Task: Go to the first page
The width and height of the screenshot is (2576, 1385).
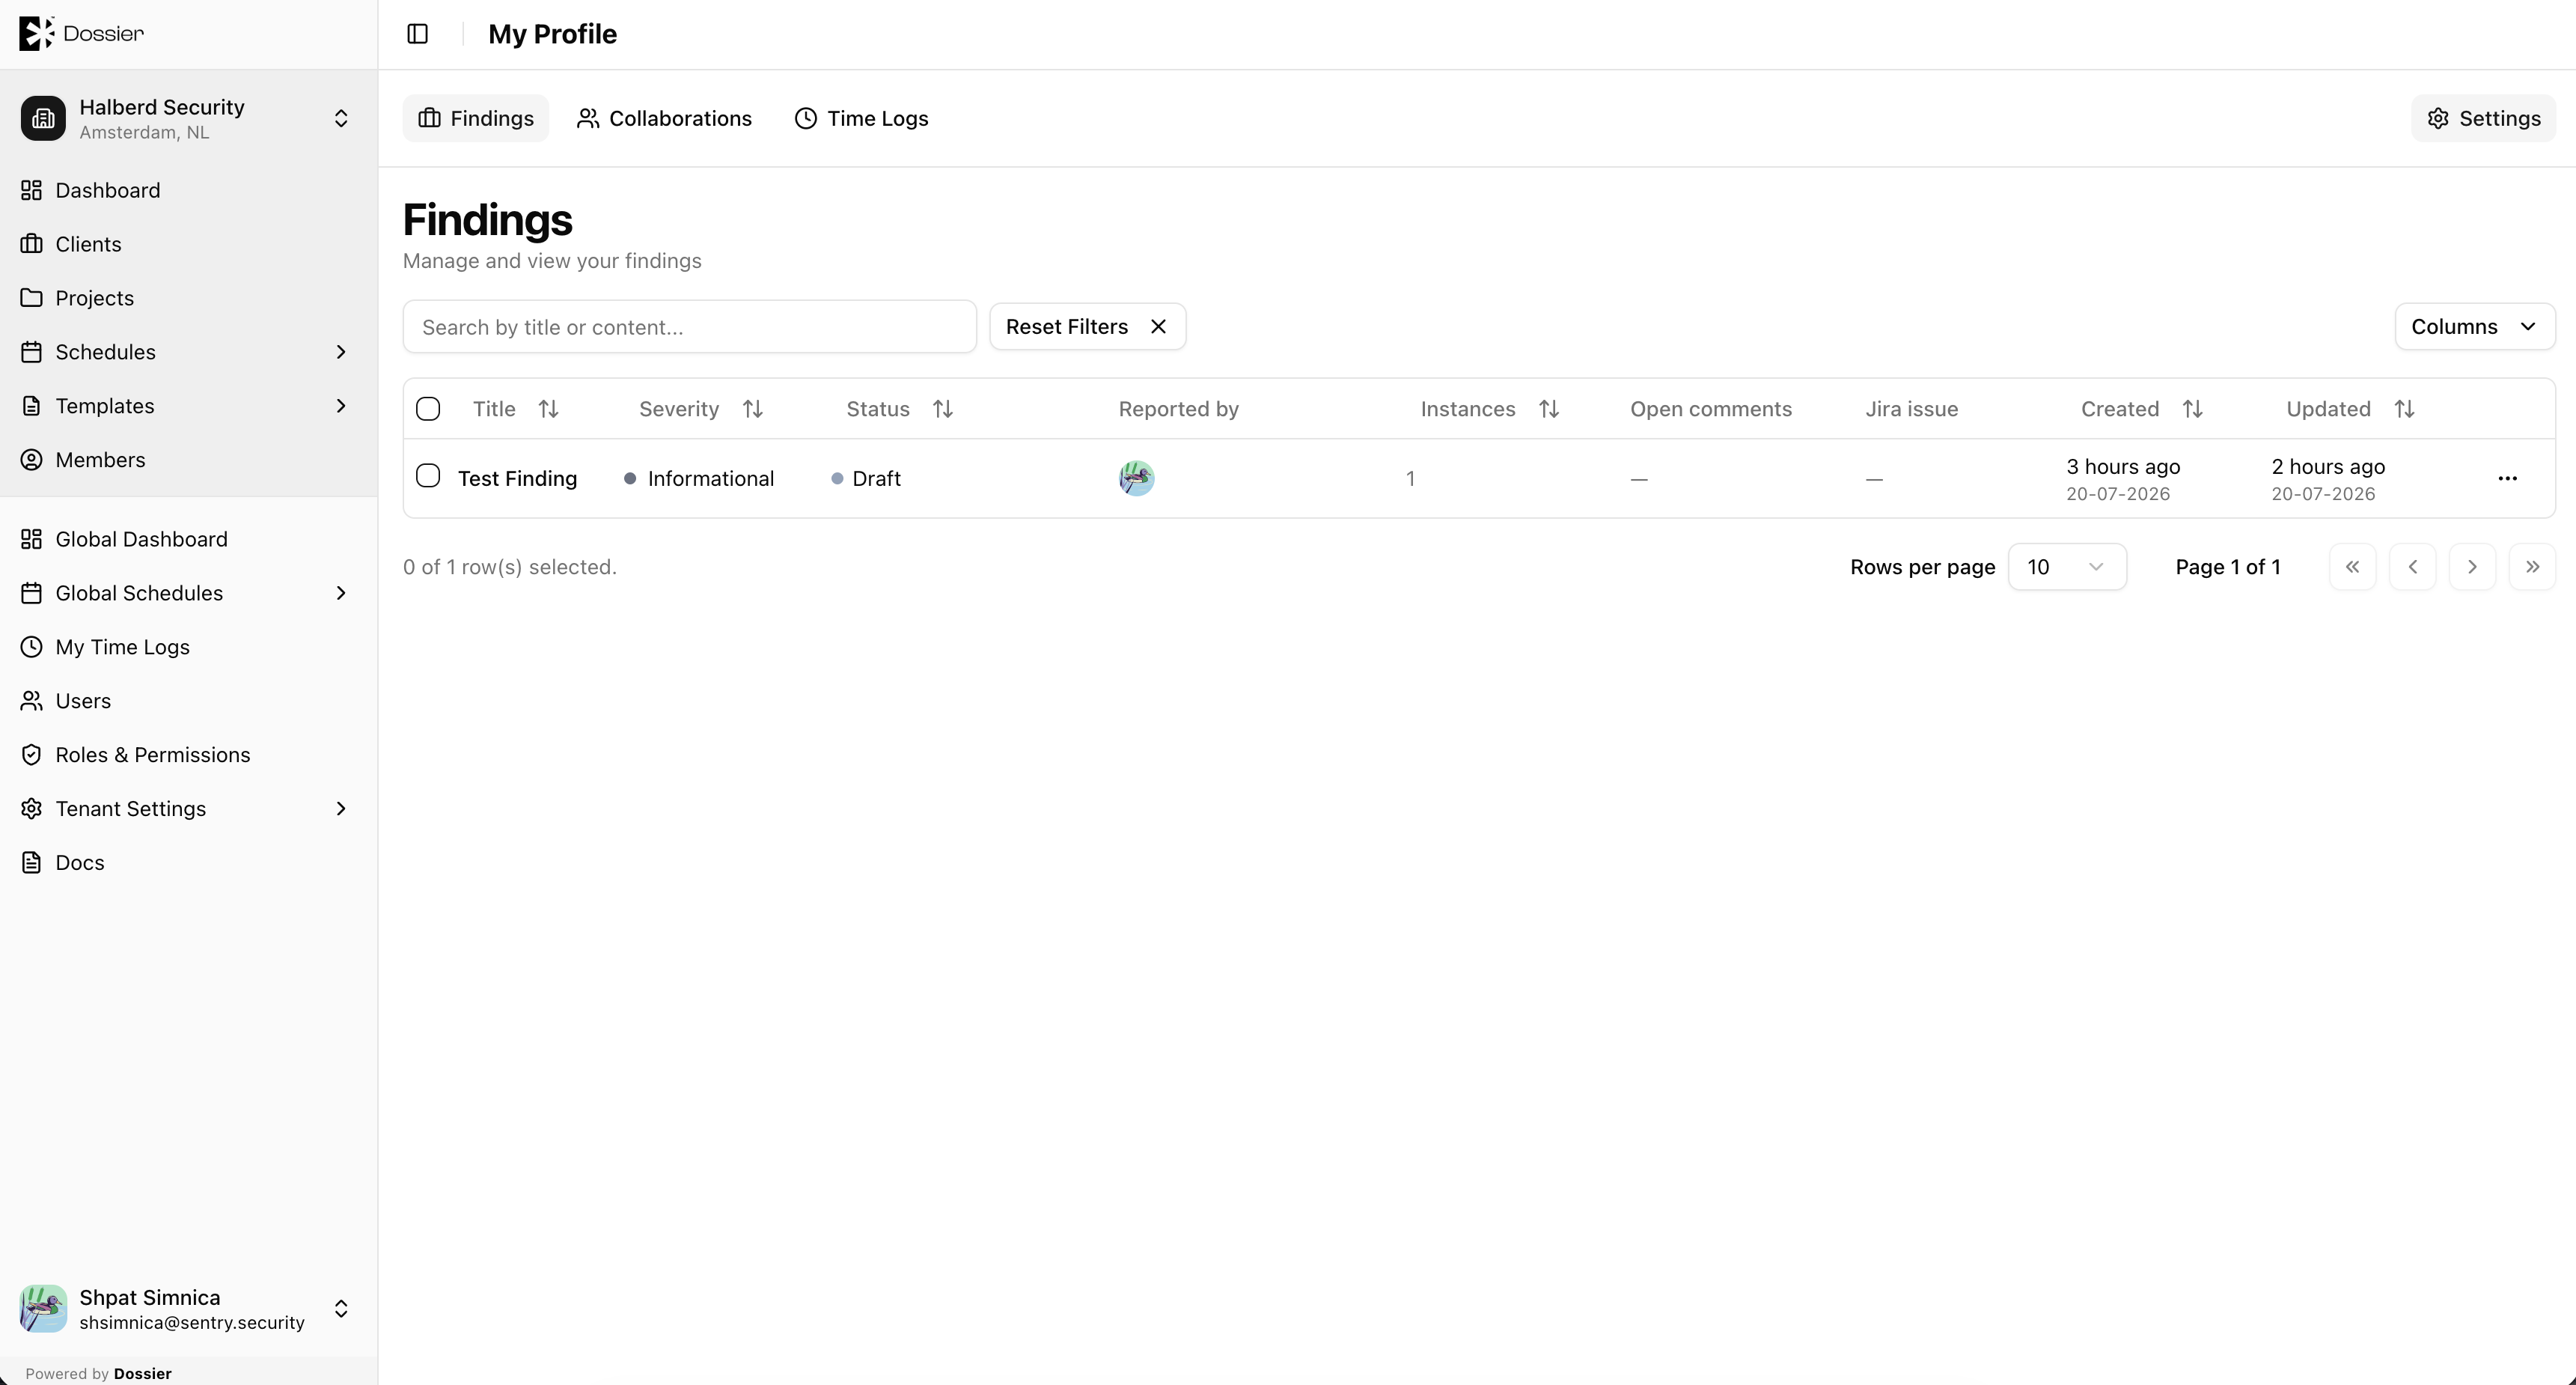Action: 2352,567
